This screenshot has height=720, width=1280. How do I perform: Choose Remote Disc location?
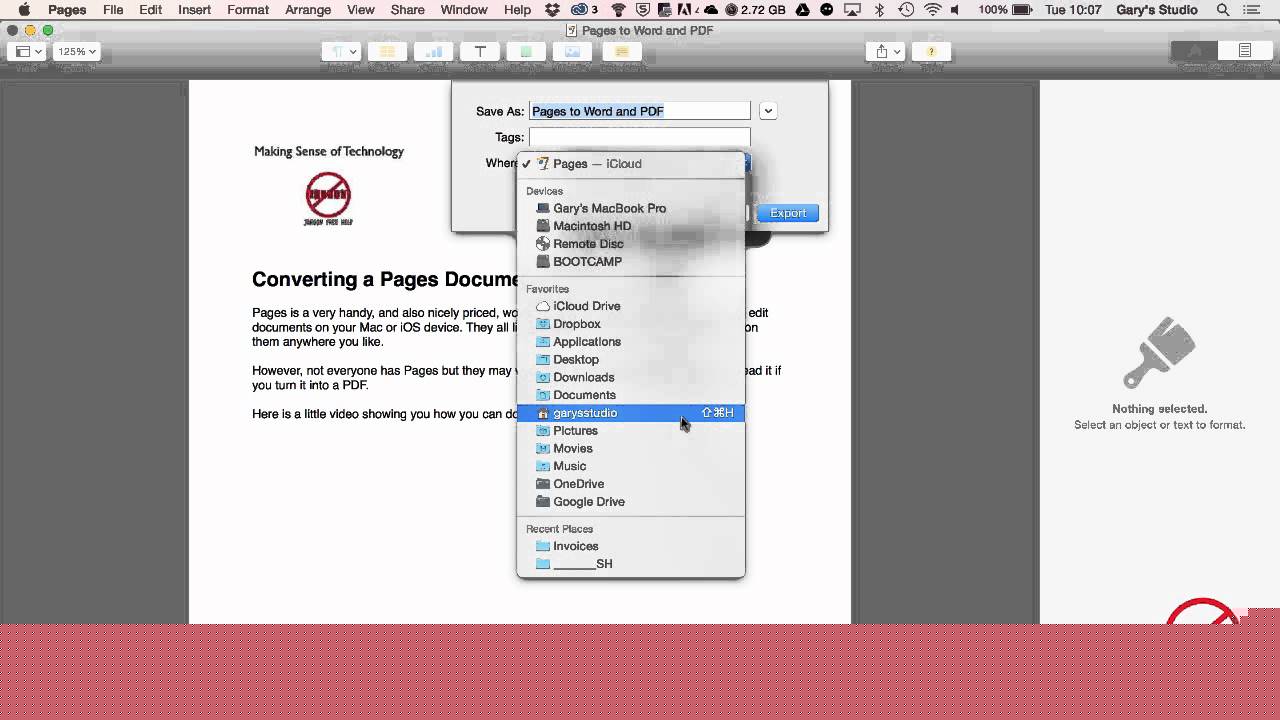631,244
